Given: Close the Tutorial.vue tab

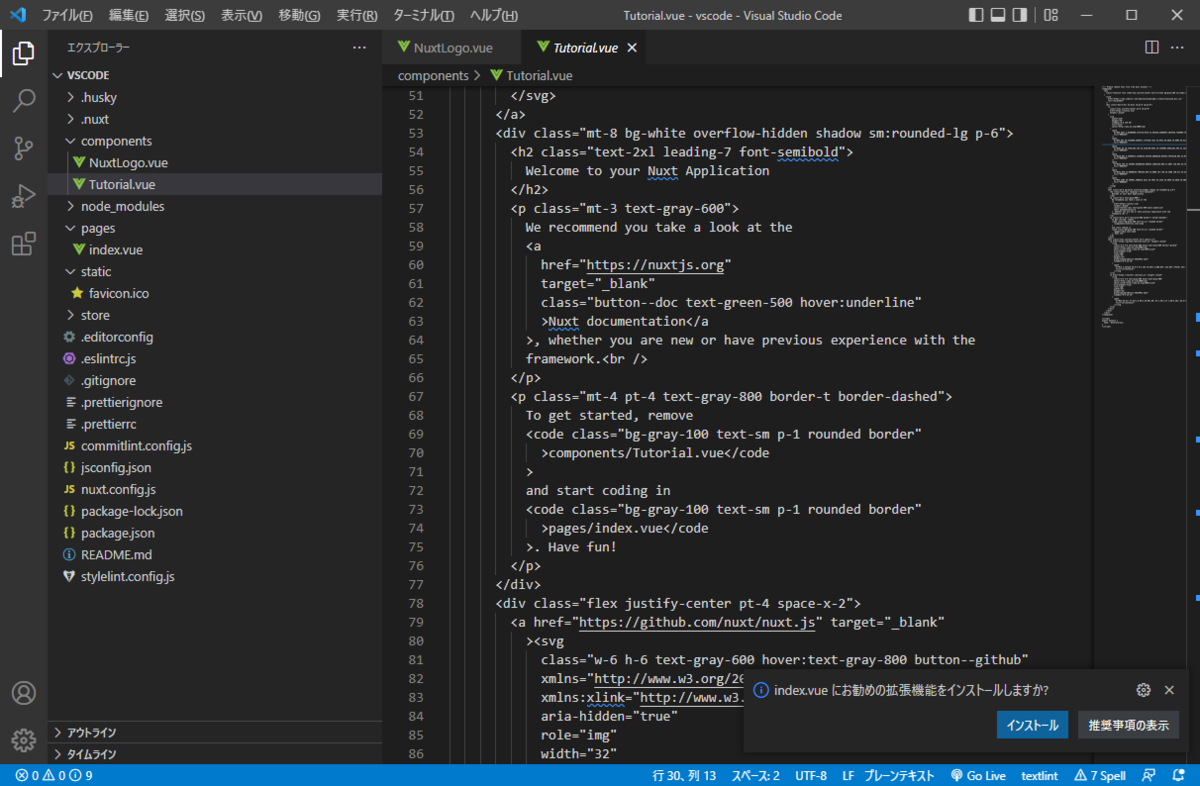Looking at the screenshot, I should click(x=633, y=47).
